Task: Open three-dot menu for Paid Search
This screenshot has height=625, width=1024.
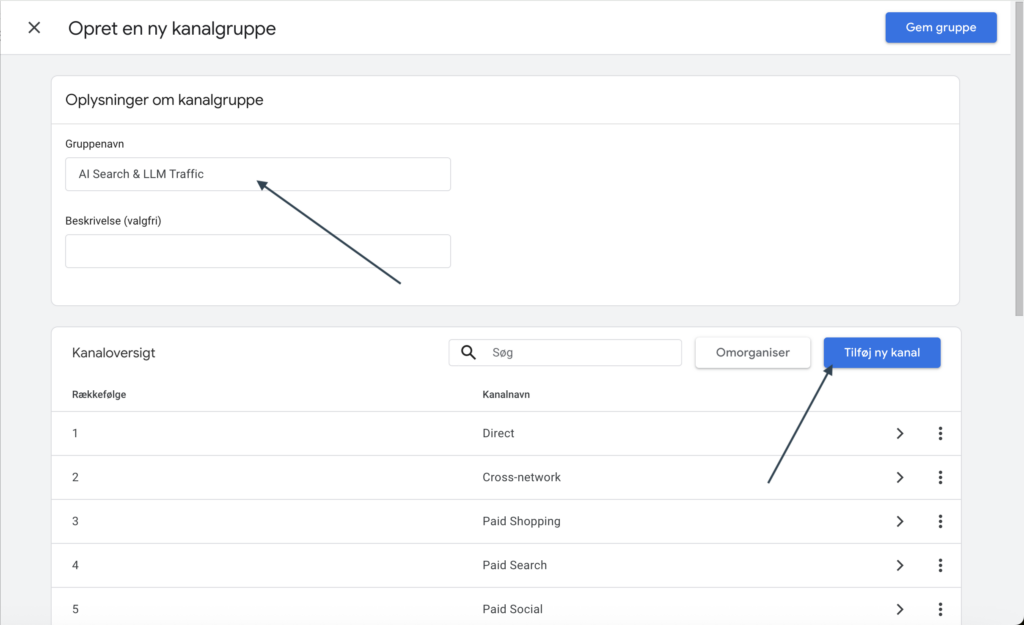Action: pyautogui.click(x=940, y=565)
